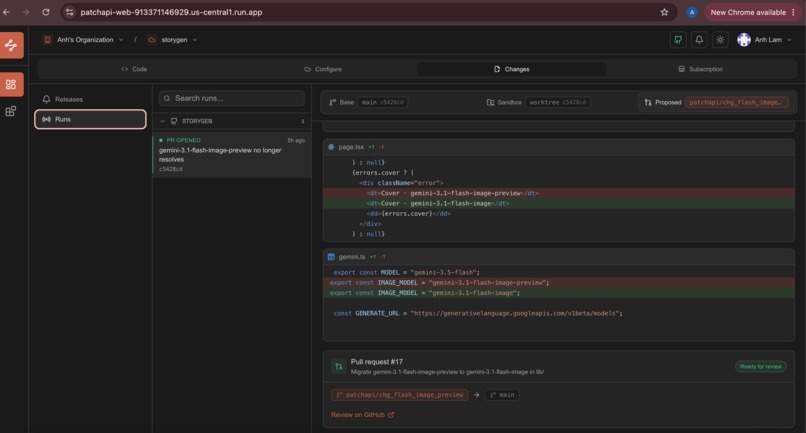Click the orange app logo in the sidebar

click(11, 45)
